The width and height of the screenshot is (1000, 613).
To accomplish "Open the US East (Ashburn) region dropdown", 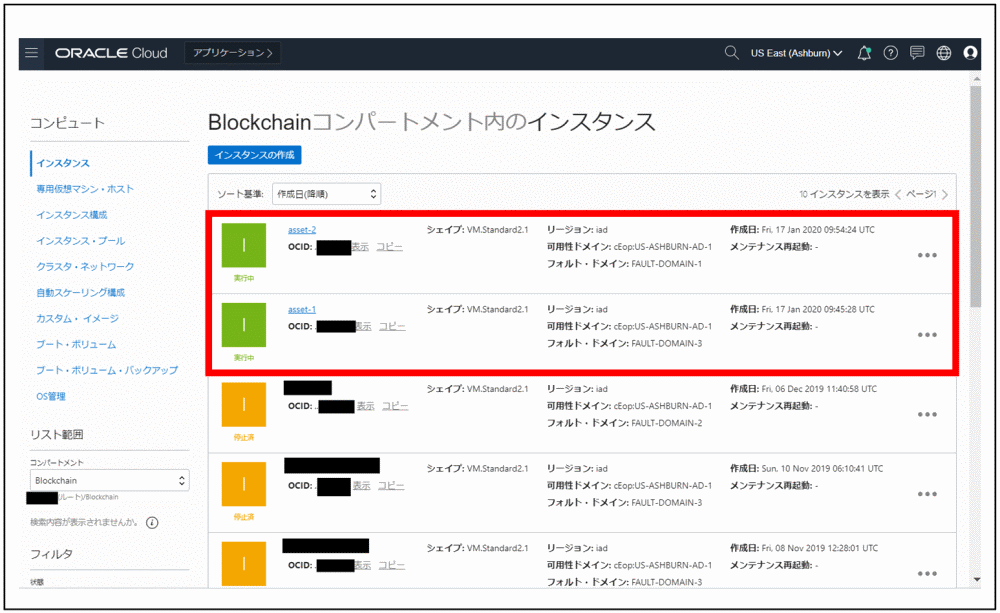I will (796, 53).
